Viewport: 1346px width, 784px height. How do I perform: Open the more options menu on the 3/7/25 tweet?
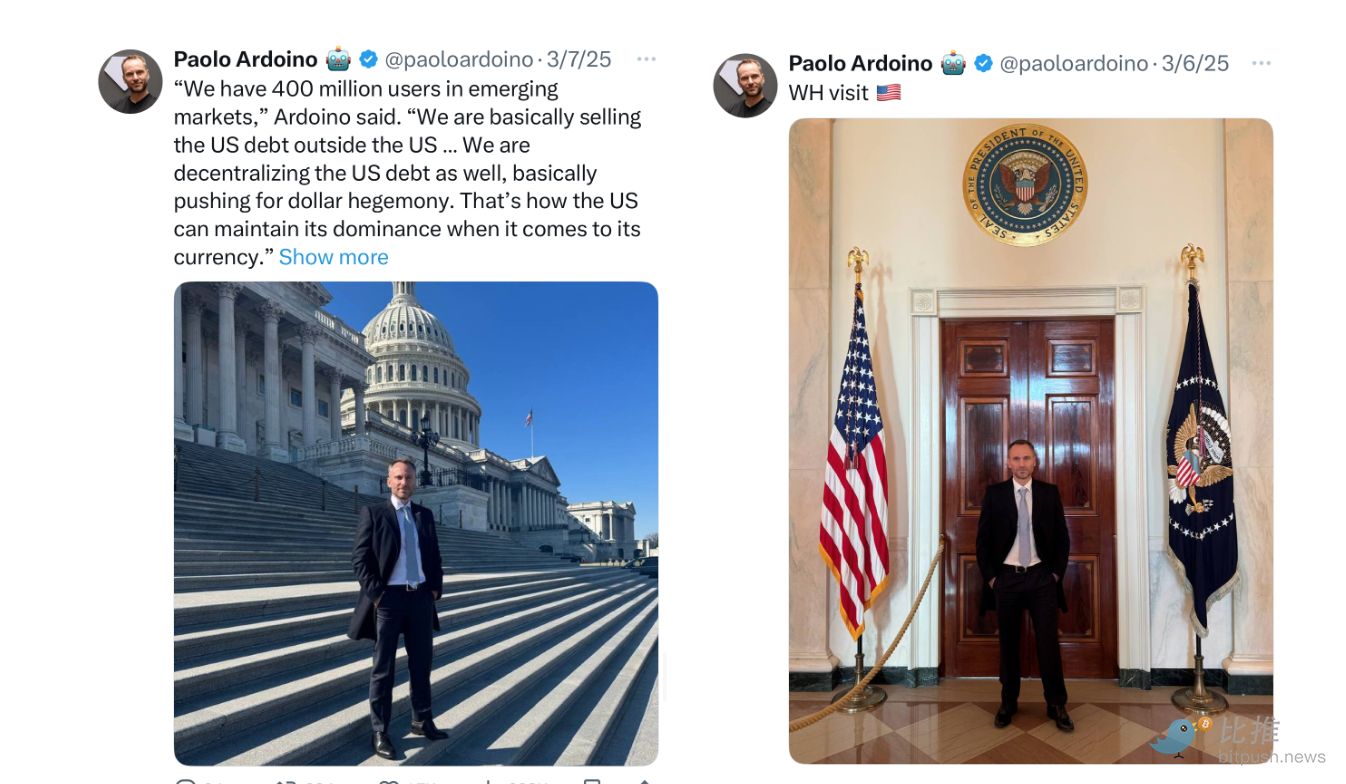(x=646, y=59)
